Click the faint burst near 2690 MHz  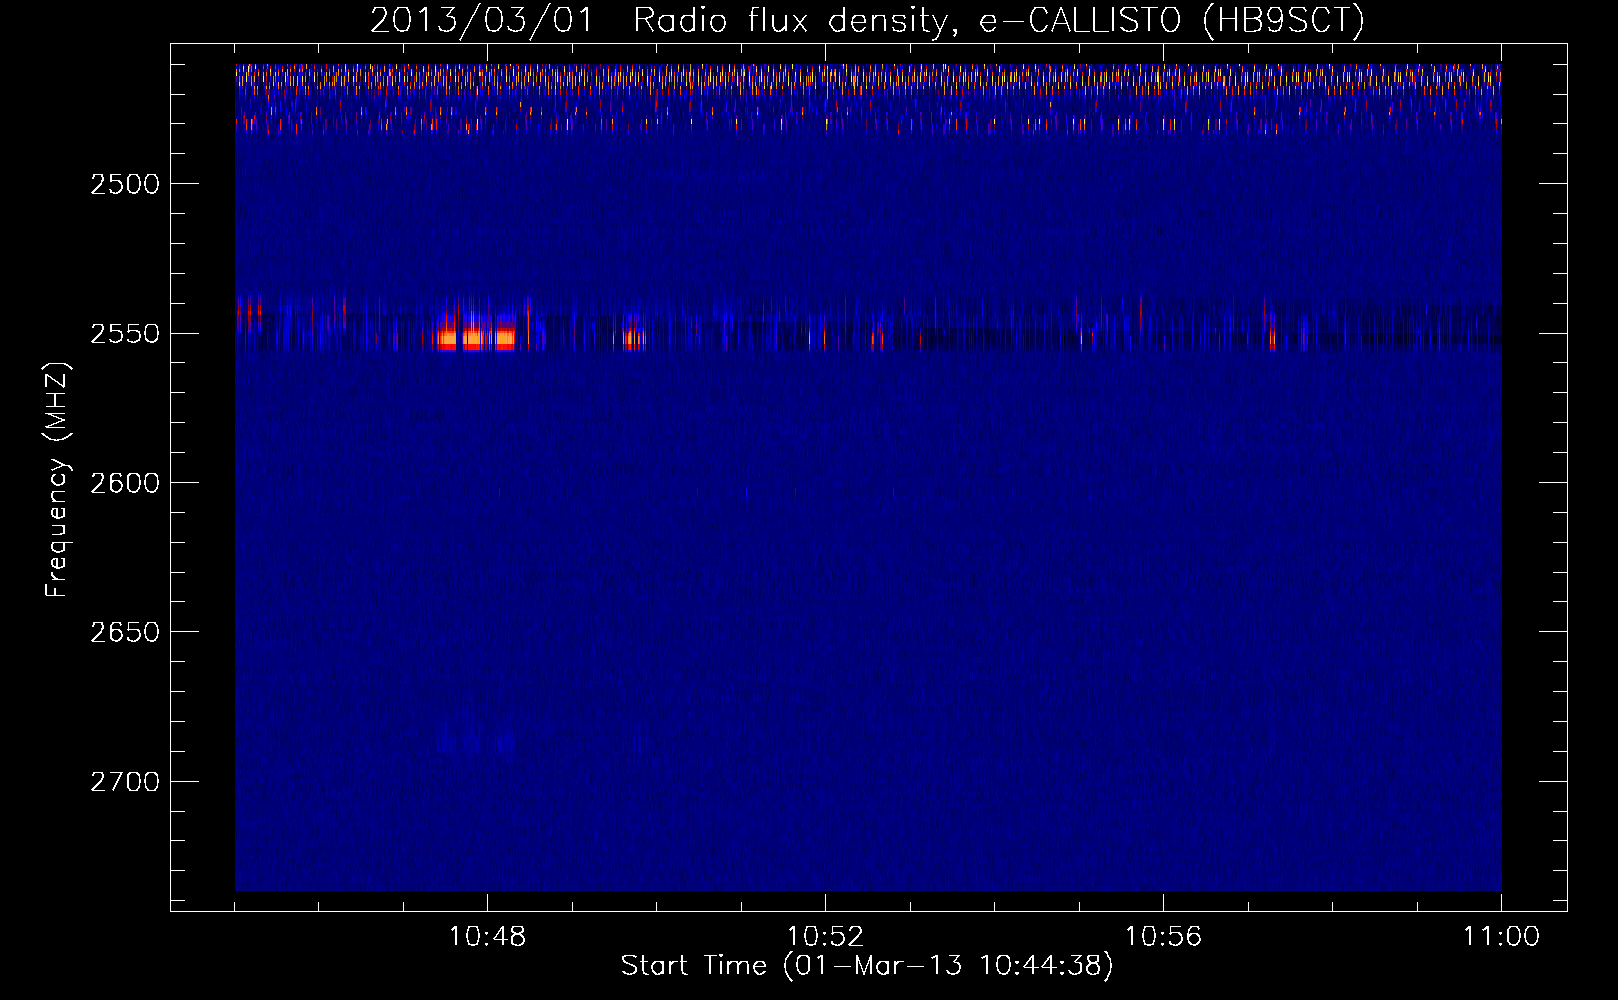pyautogui.click(x=476, y=742)
